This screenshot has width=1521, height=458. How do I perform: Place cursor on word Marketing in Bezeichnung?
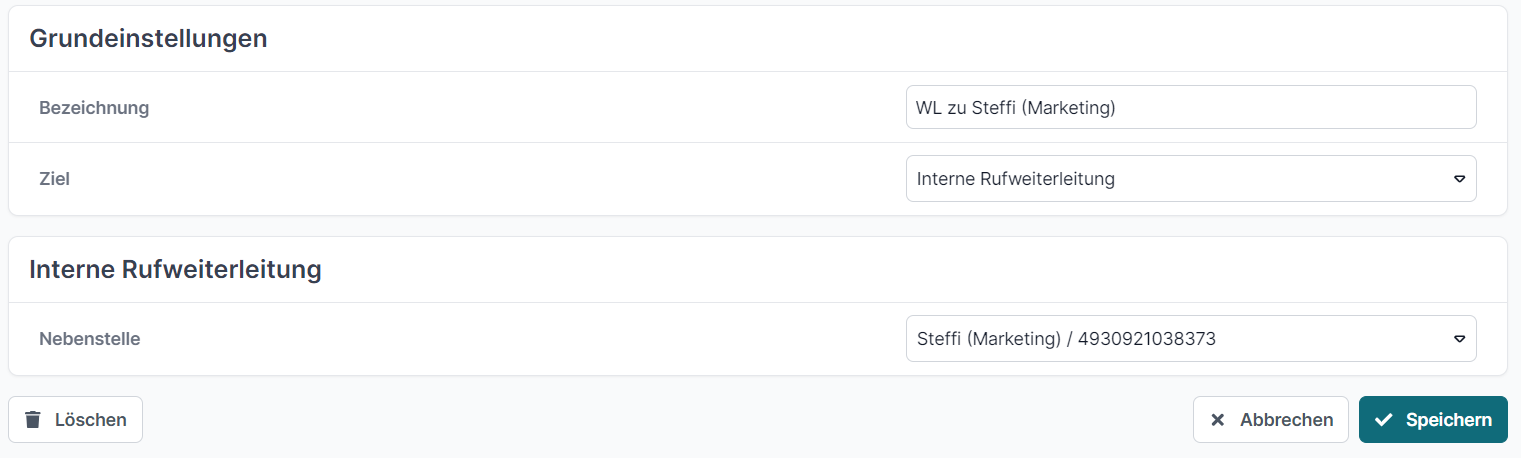point(1070,108)
